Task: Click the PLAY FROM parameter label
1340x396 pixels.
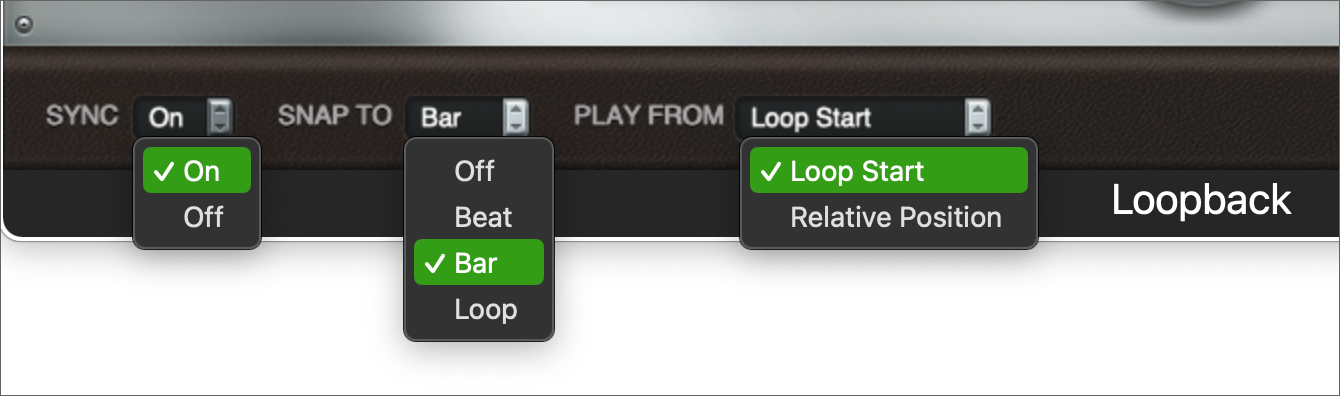Action: pos(648,116)
